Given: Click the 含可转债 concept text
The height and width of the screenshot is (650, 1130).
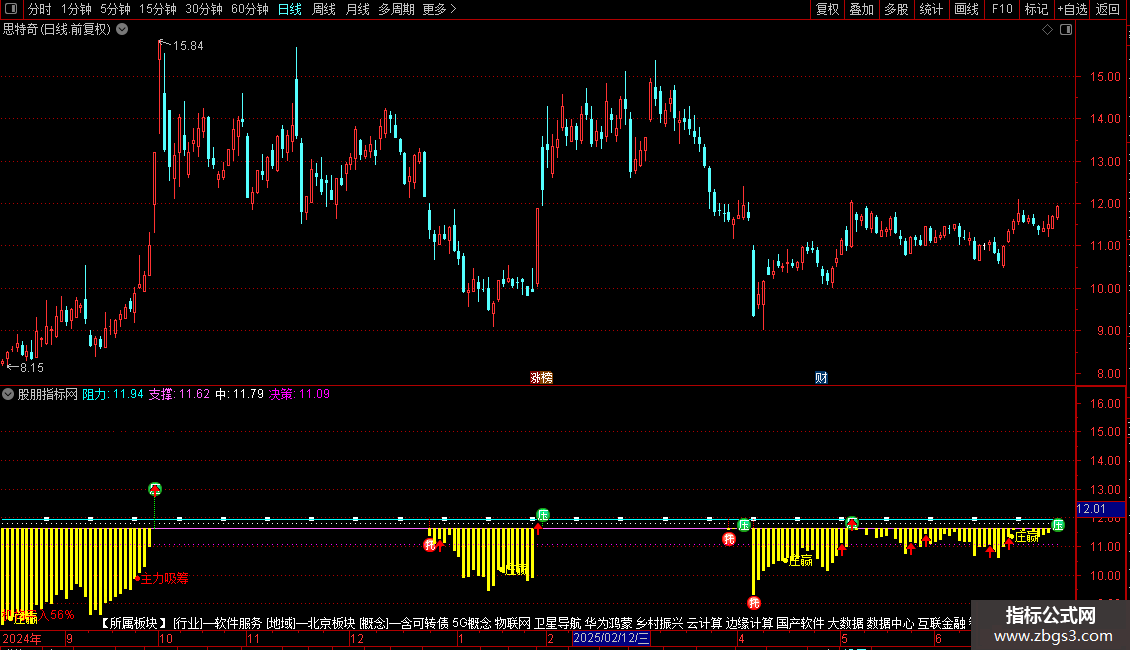Looking at the screenshot, I should pyautogui.click(x=424, y=623).
